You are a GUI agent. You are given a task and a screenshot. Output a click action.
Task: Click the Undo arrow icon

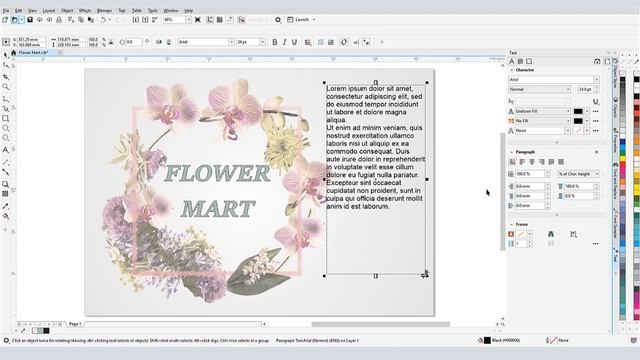coord(103,20)
